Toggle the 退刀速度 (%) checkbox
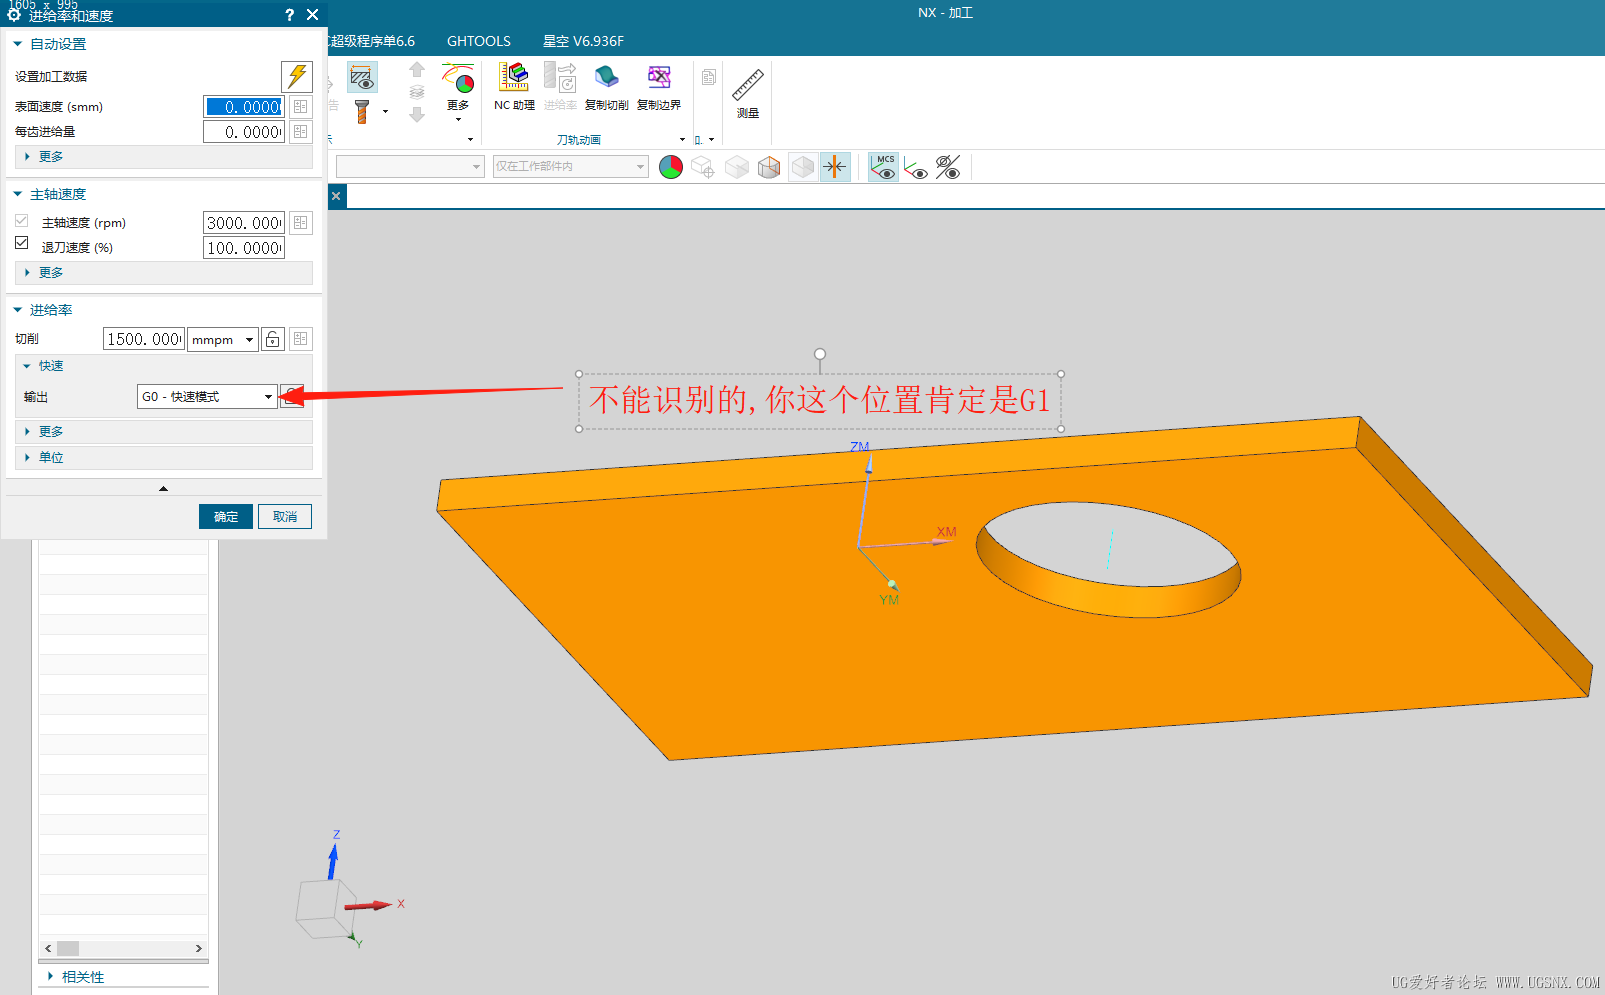 pos(22,243)
